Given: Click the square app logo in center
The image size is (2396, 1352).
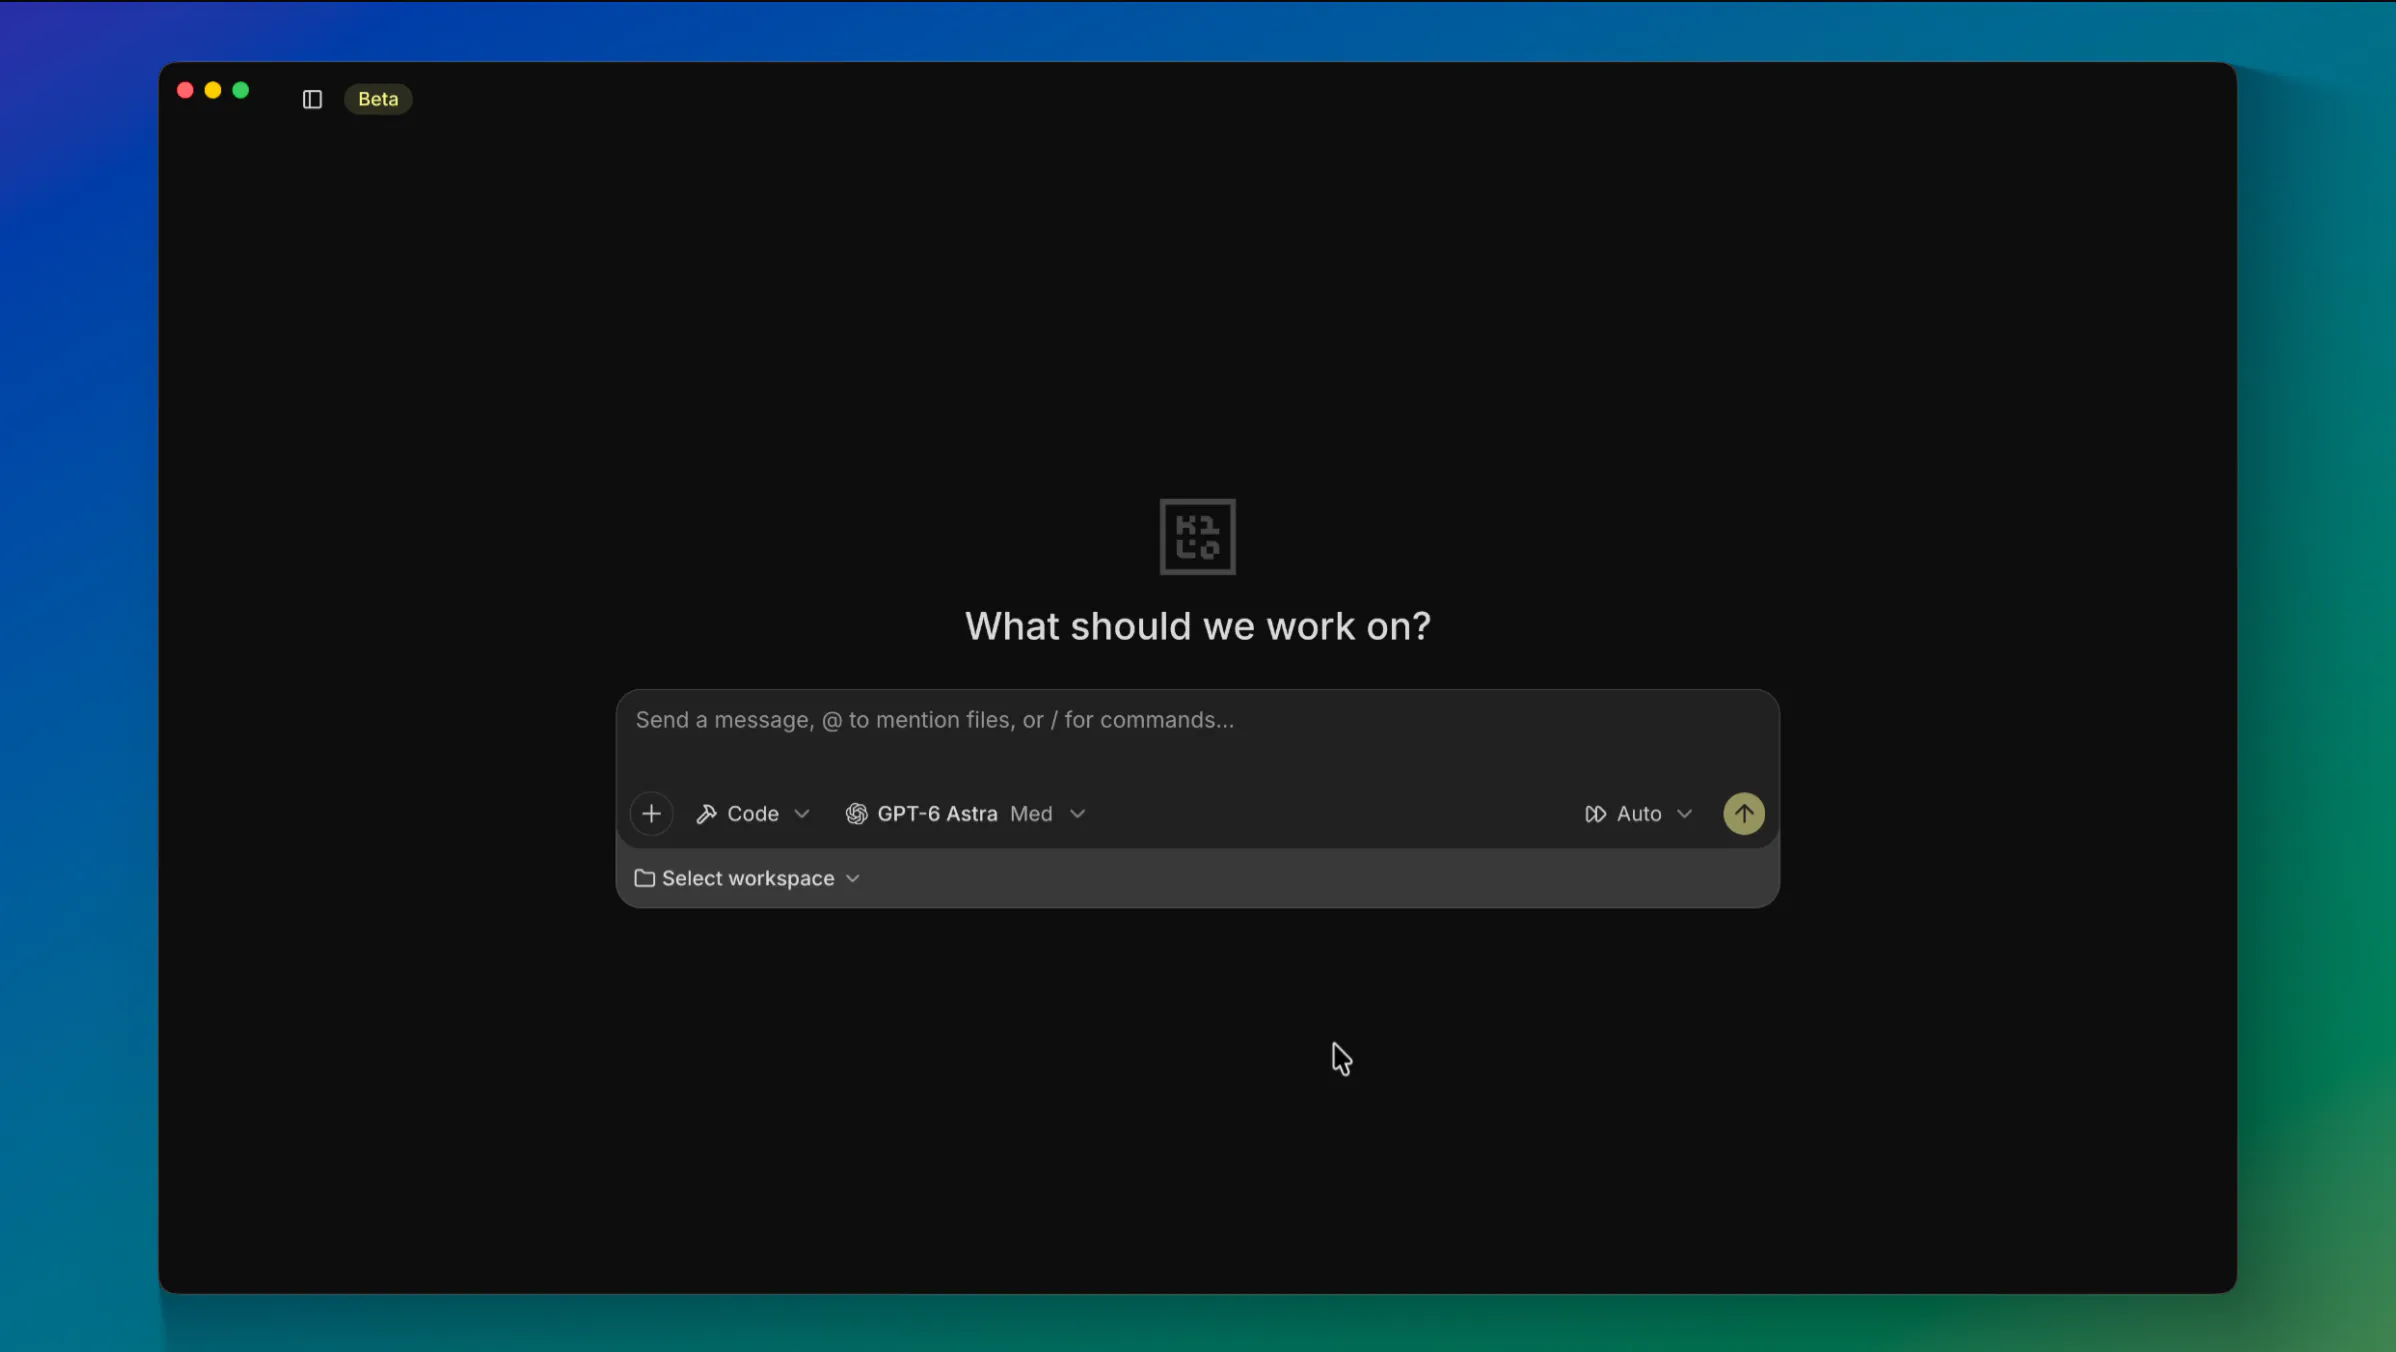Looking at the screenshot, I should [1198, 537].
